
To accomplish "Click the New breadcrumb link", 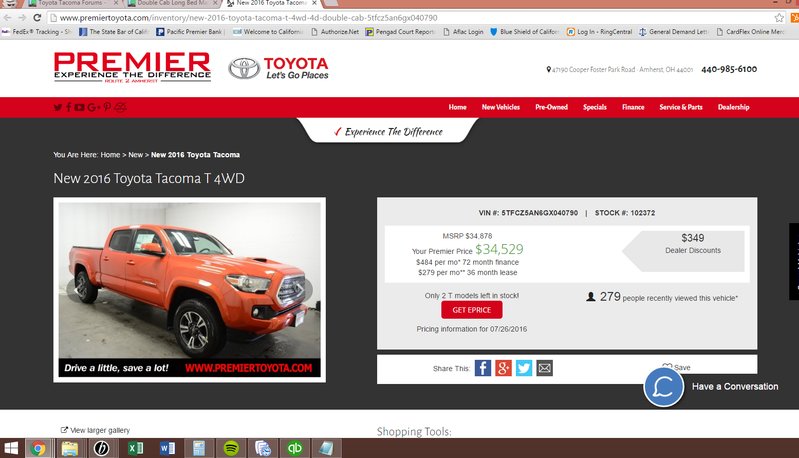I will tap(136, 155).
